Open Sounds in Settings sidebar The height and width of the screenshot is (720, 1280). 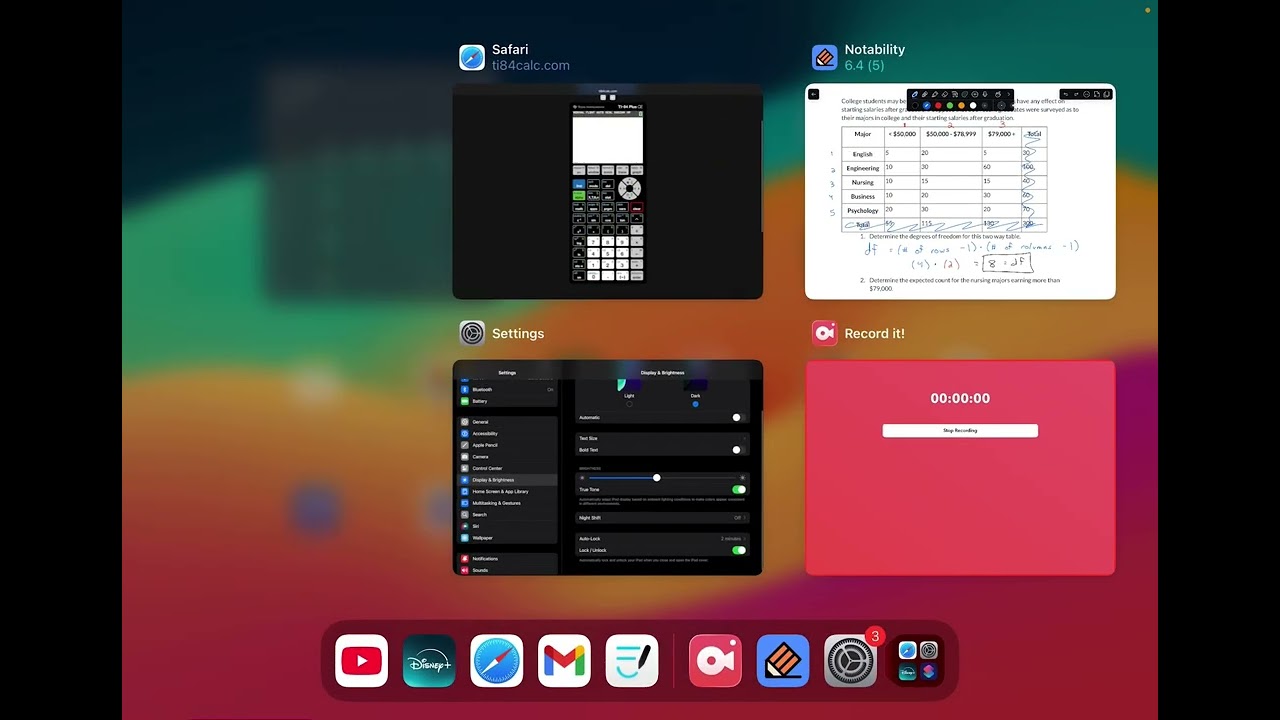506,570
